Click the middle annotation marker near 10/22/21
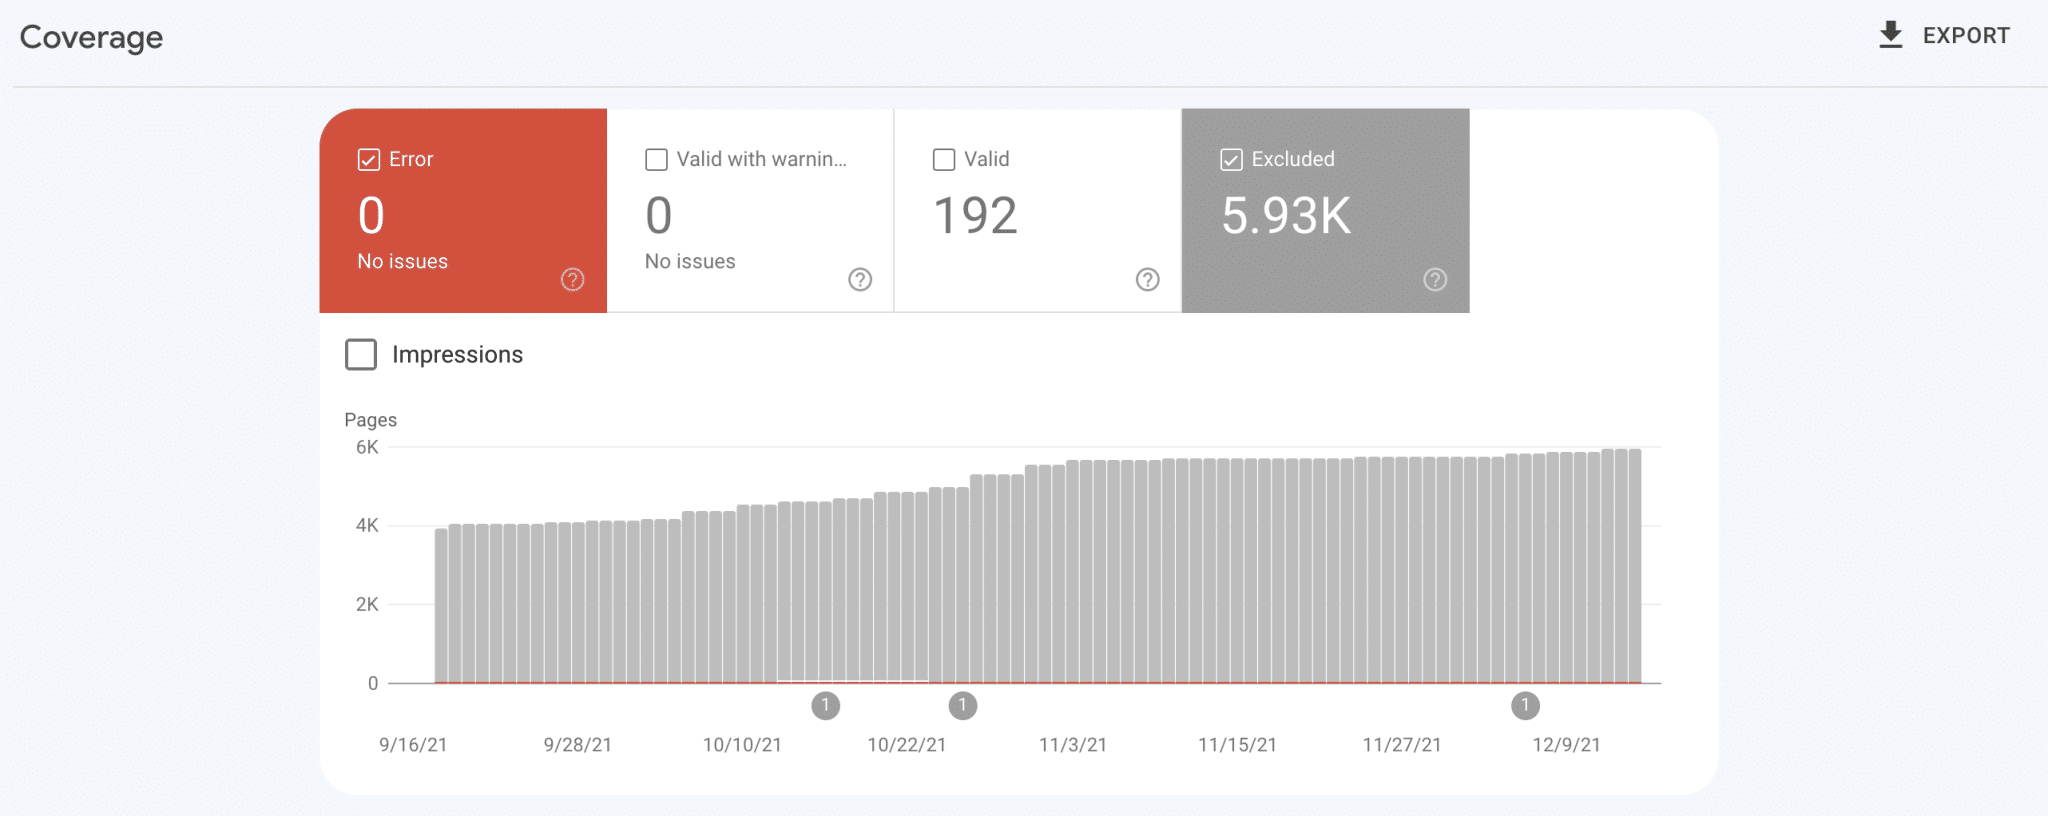The width and height of the screenshot is (2048, 816). (x=962, y=706)
